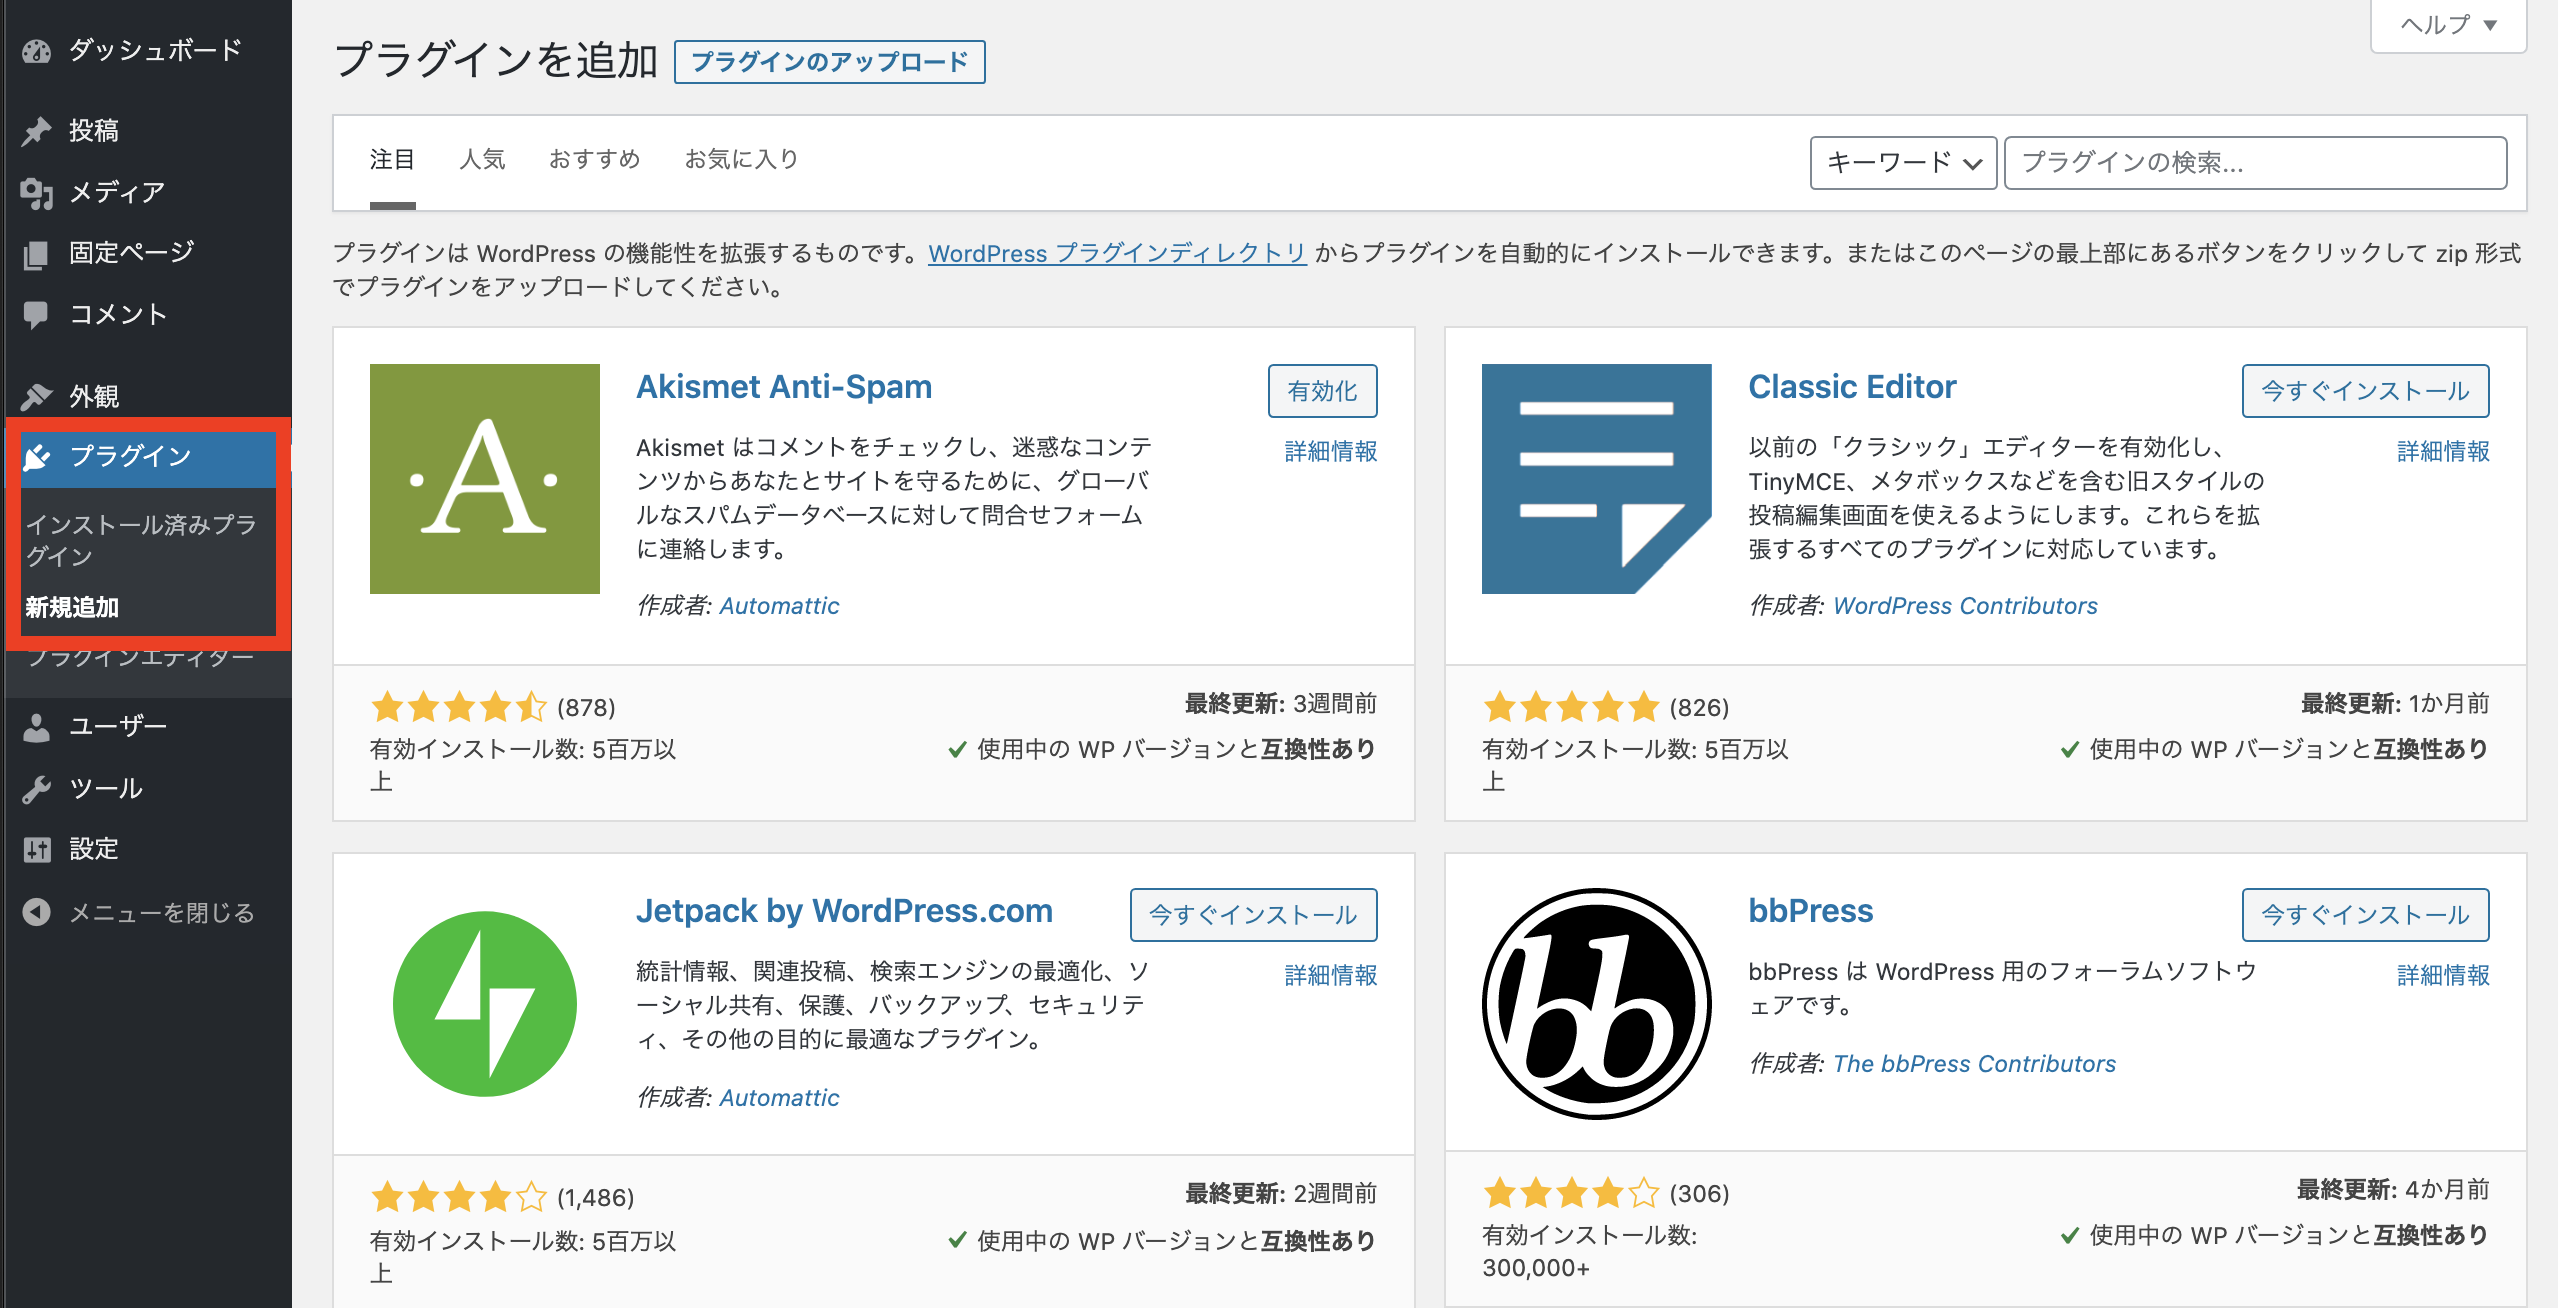Switch to the 人気 tab

[x=482, y=160]
